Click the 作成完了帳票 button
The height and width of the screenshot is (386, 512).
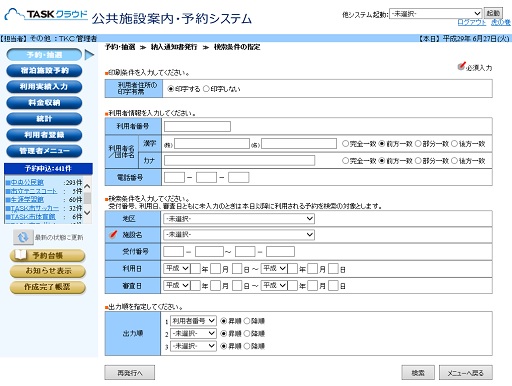[47, 287]
